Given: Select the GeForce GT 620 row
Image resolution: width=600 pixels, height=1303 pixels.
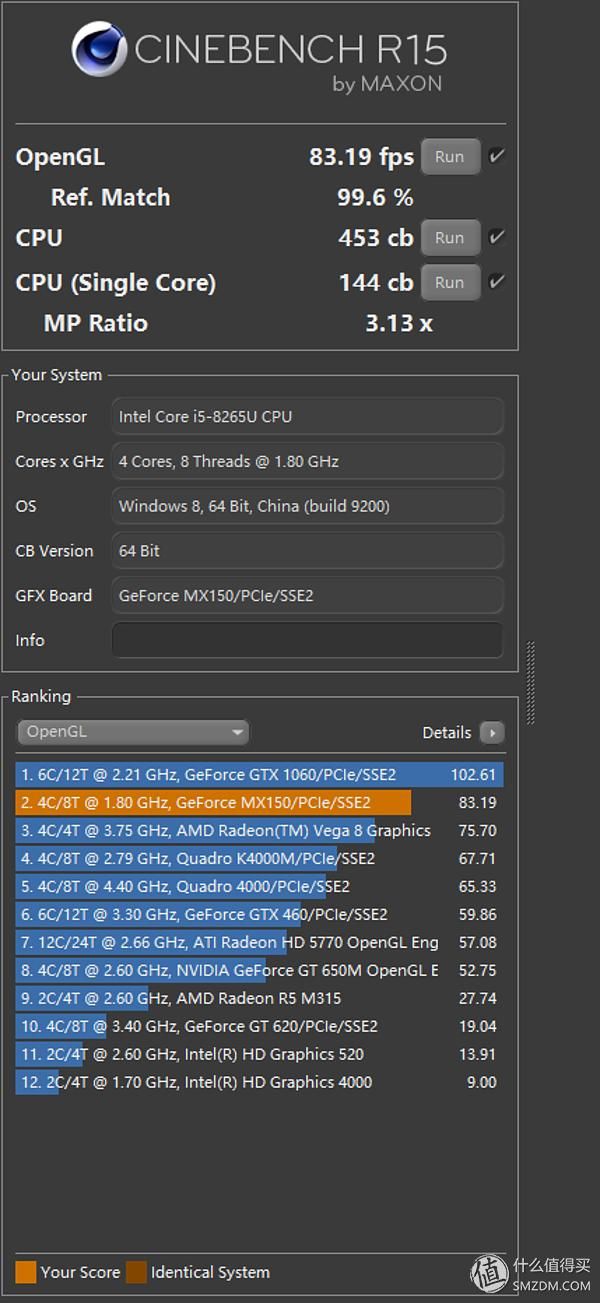Looking at the screenshot, I should (x=260, y=1026).
